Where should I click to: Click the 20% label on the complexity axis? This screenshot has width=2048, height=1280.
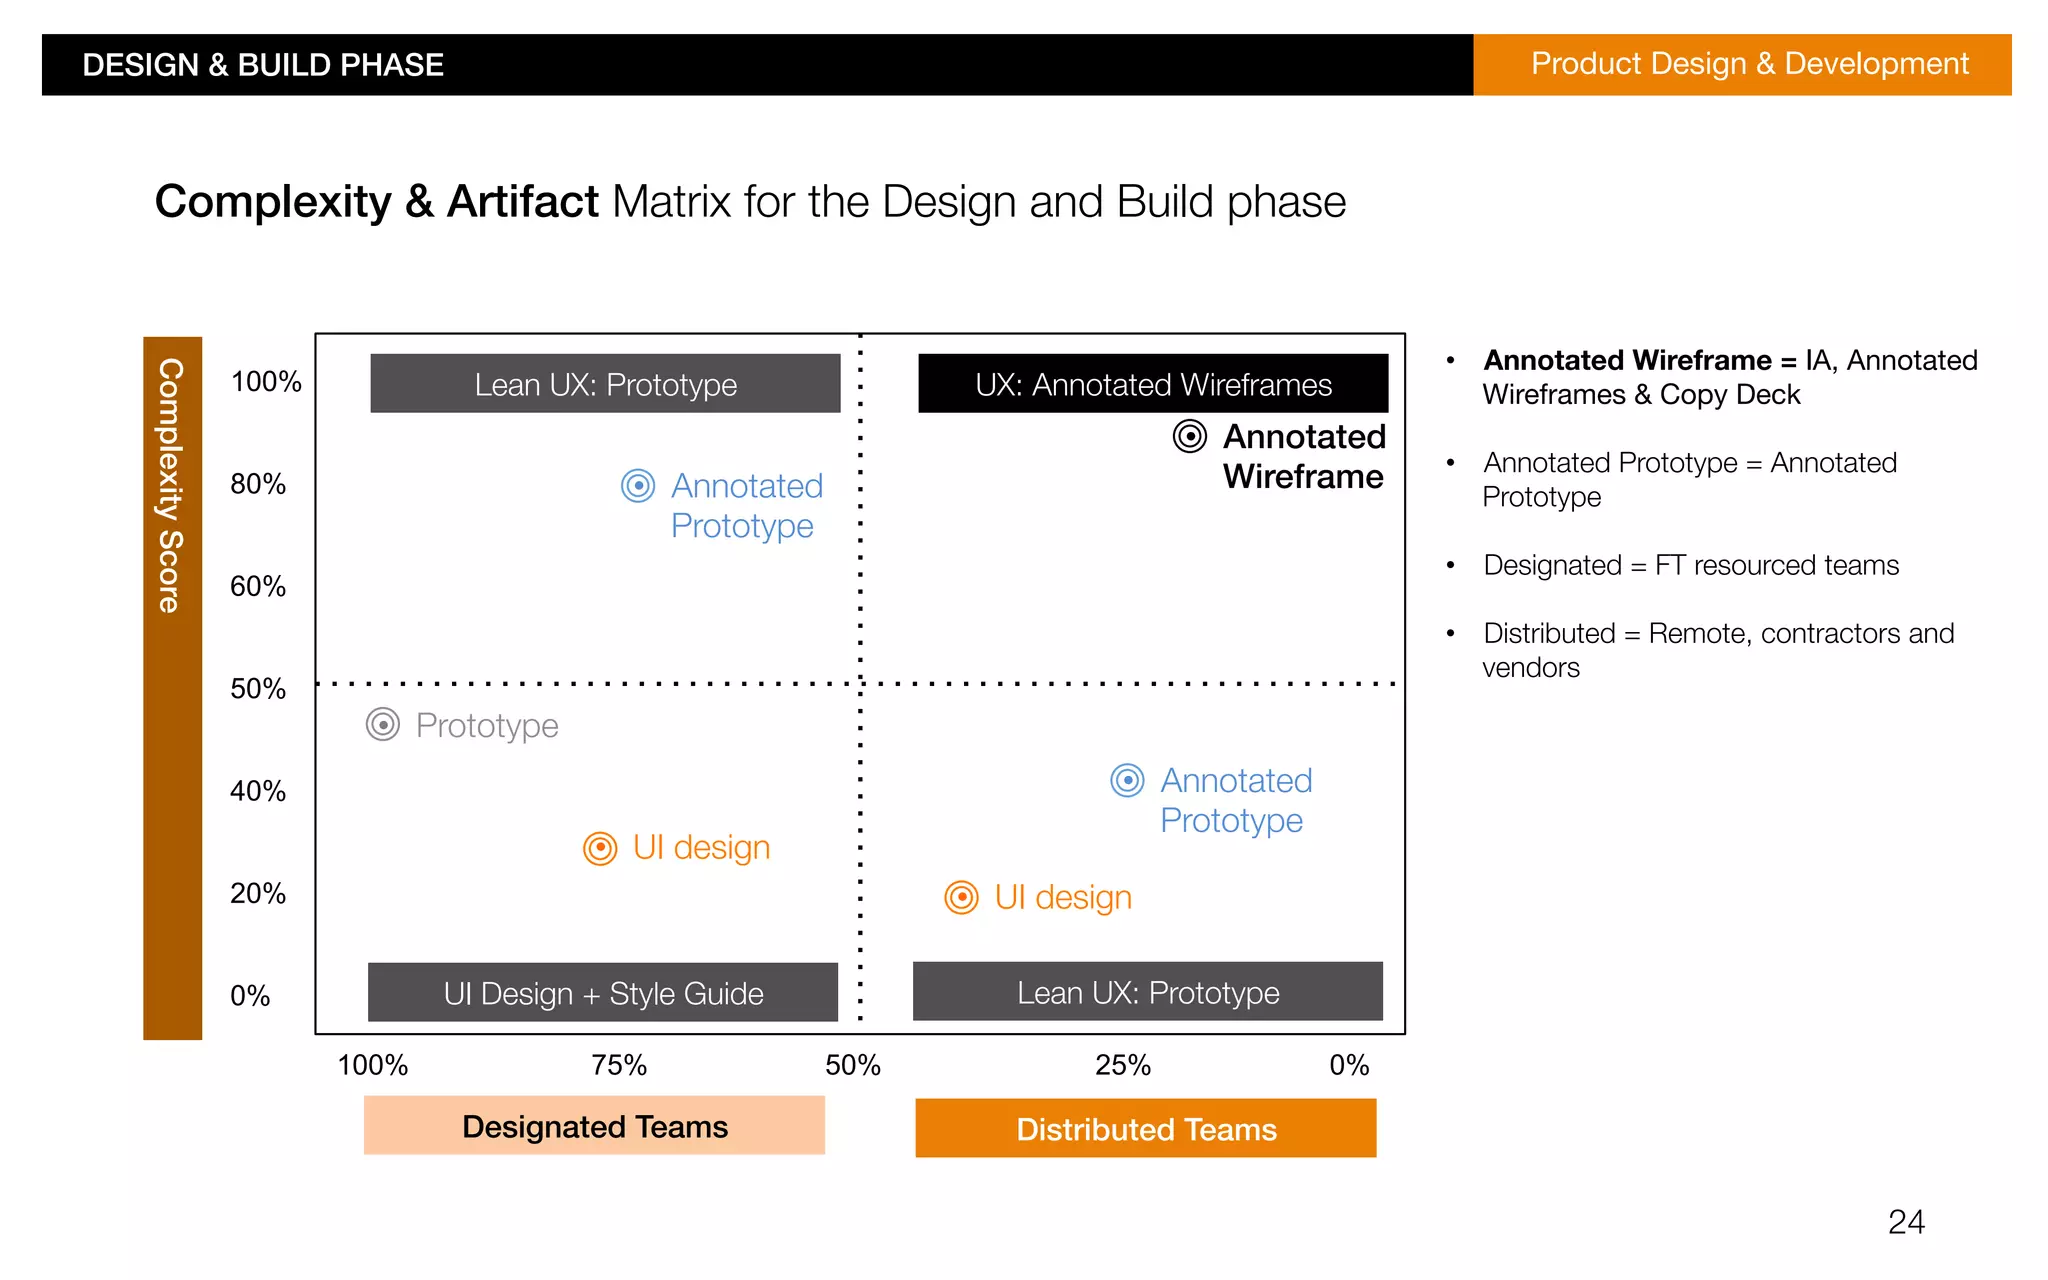(258, 894)
